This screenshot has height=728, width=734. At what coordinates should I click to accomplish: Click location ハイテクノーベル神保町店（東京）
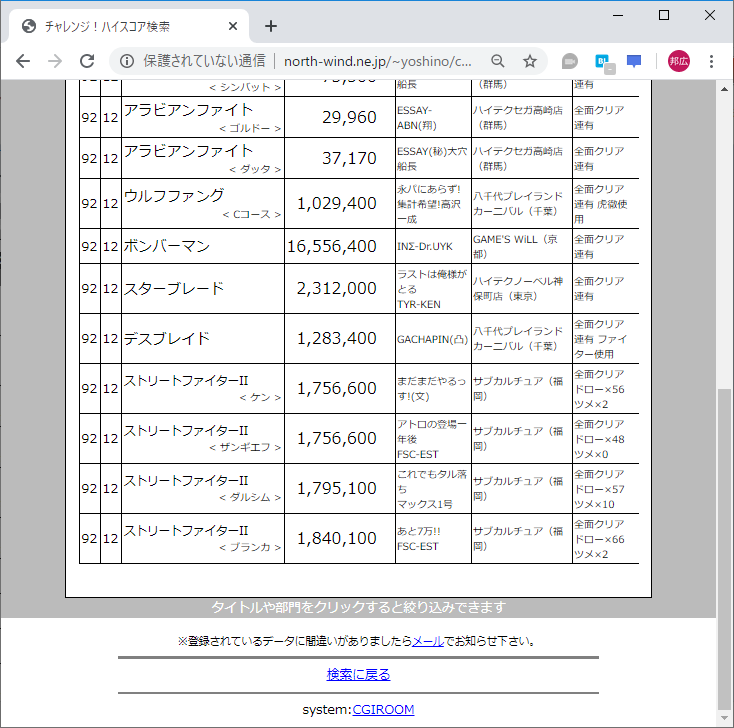(518, 289)
